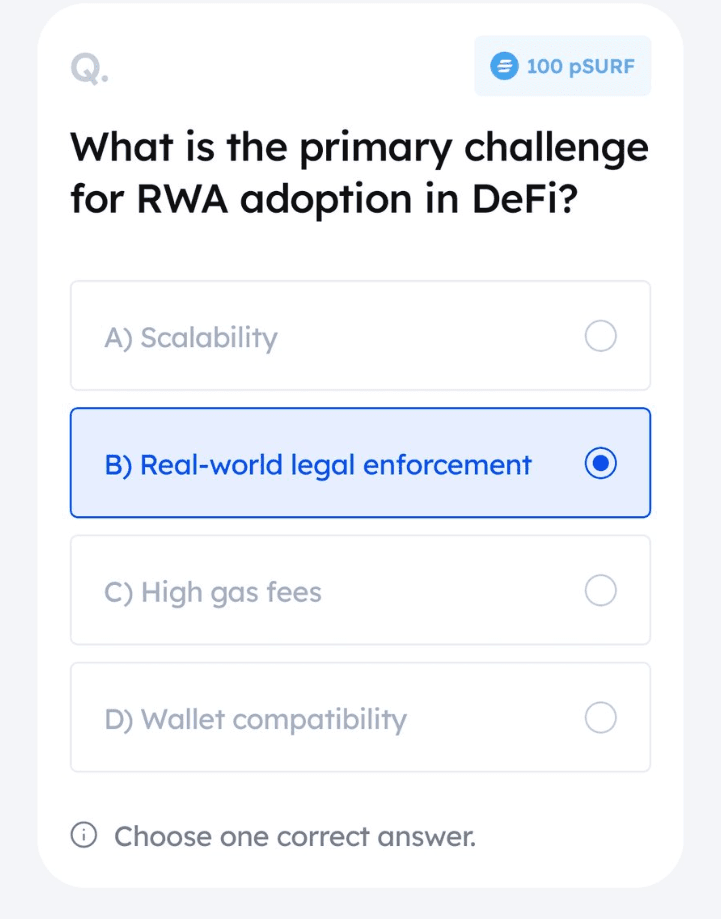The width and height of the screenshot is (721, 919).
Task: Click the info circle icon near the bottom
Action: tap(86, 835)
